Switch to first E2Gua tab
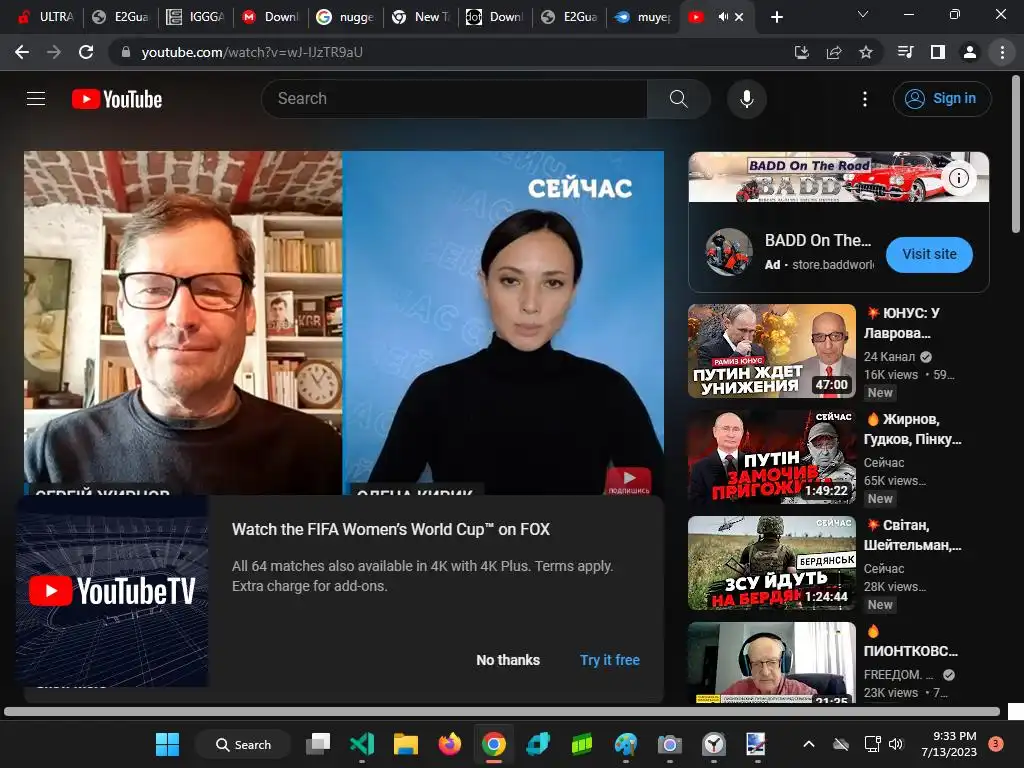 pyautogui.click(x=121, y=17)
